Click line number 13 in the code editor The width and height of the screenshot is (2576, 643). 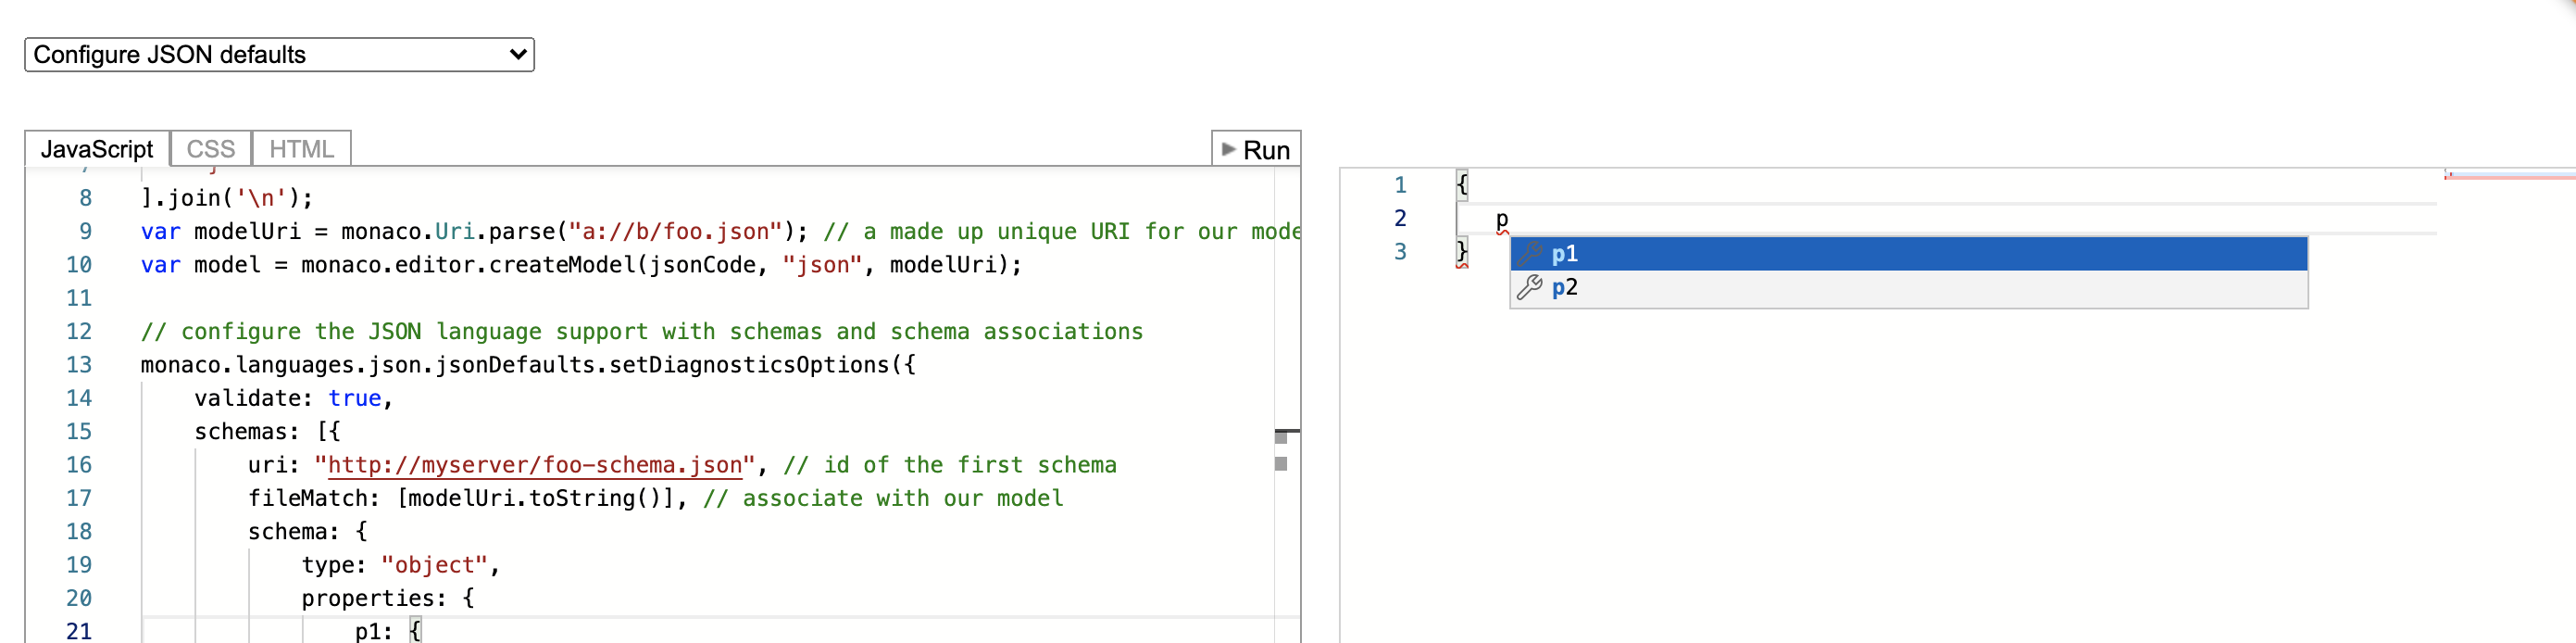79,365
